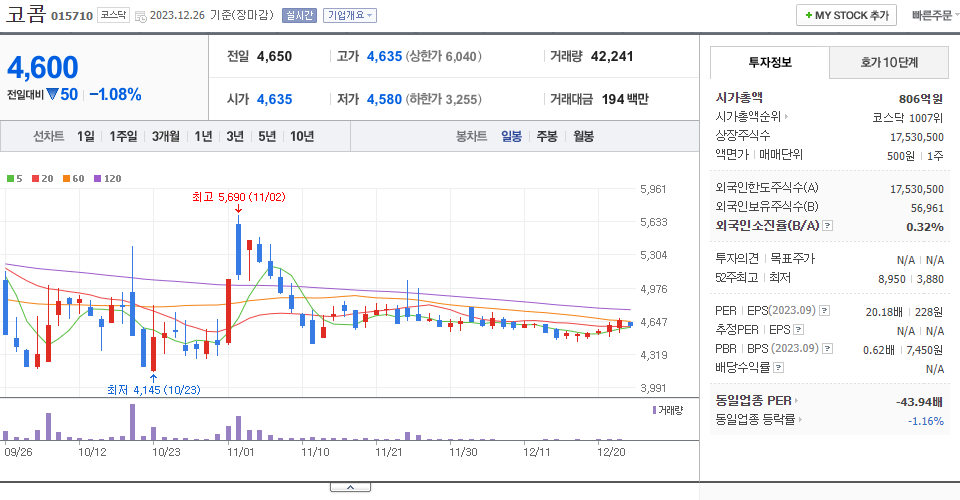Click the purple 120-day moving average legend
The height and width of the screenshot is (500, 960).
click(108, 179)
